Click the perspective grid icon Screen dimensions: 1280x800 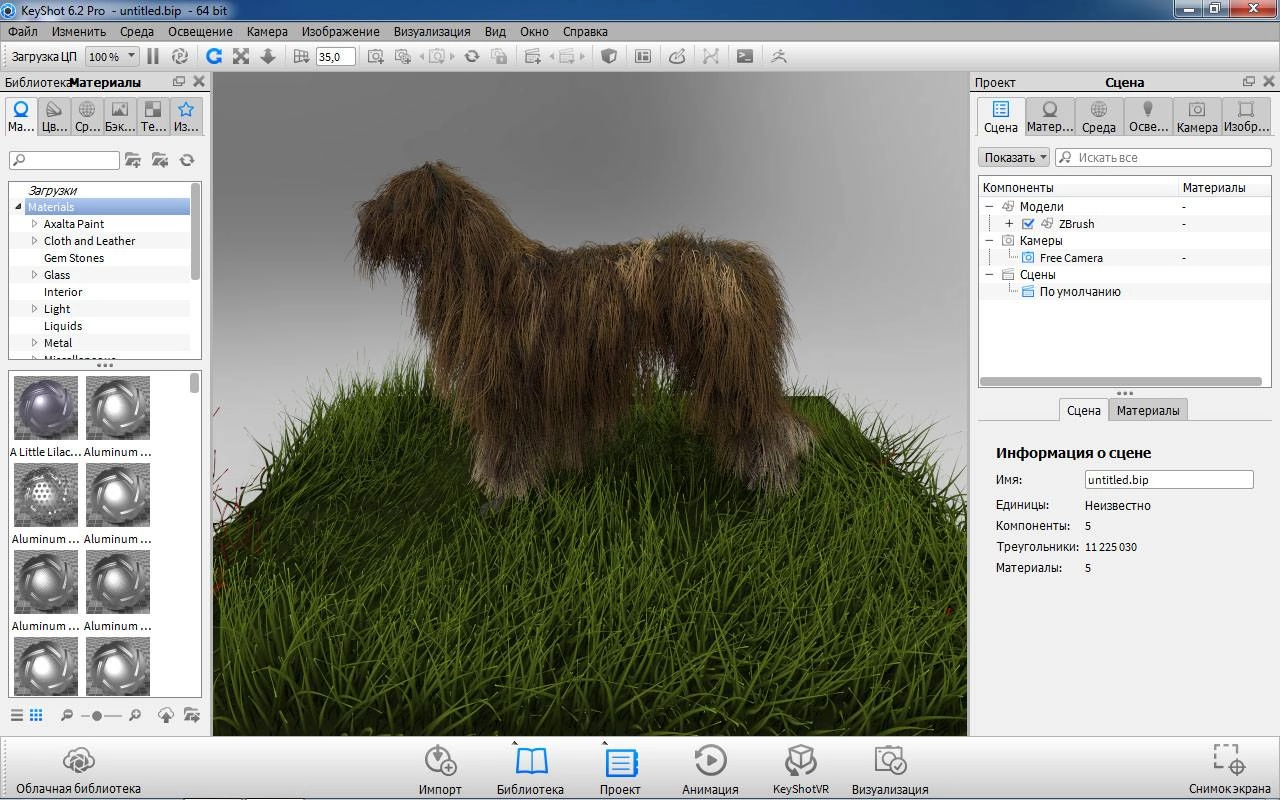click(301, 57)
